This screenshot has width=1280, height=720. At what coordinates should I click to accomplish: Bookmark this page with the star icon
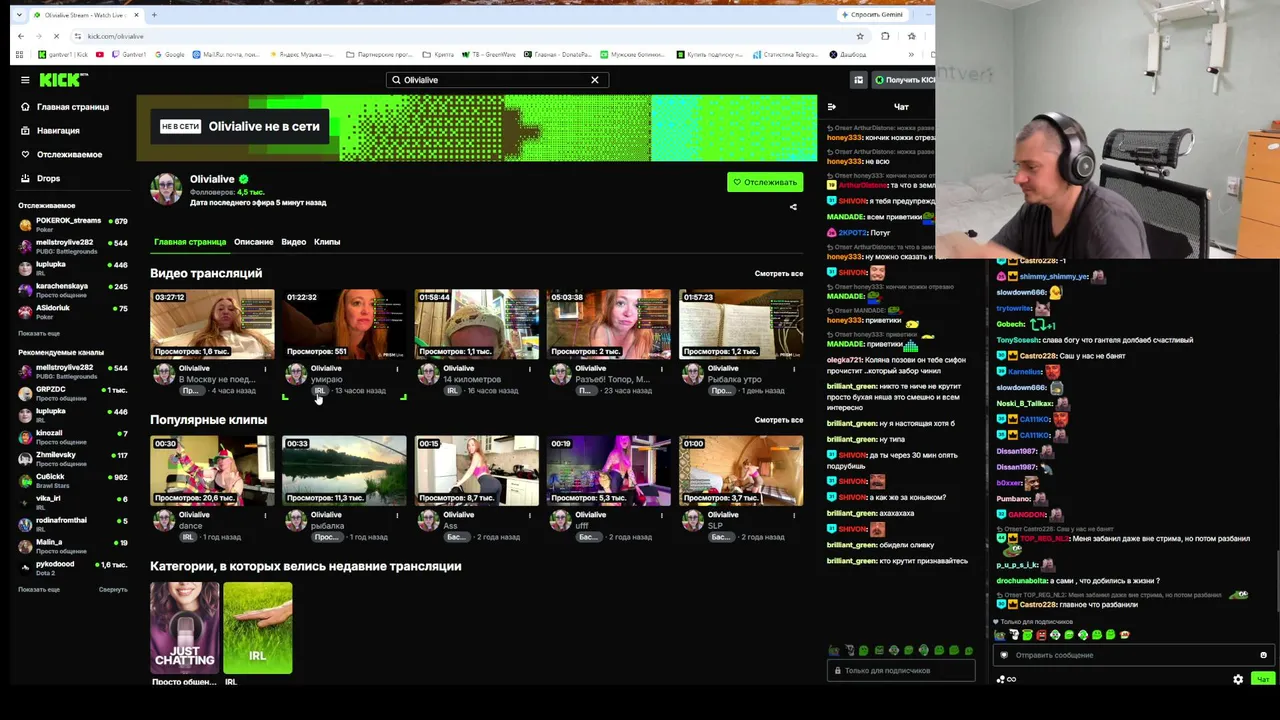pyautogui.click(x=860, y=36)
